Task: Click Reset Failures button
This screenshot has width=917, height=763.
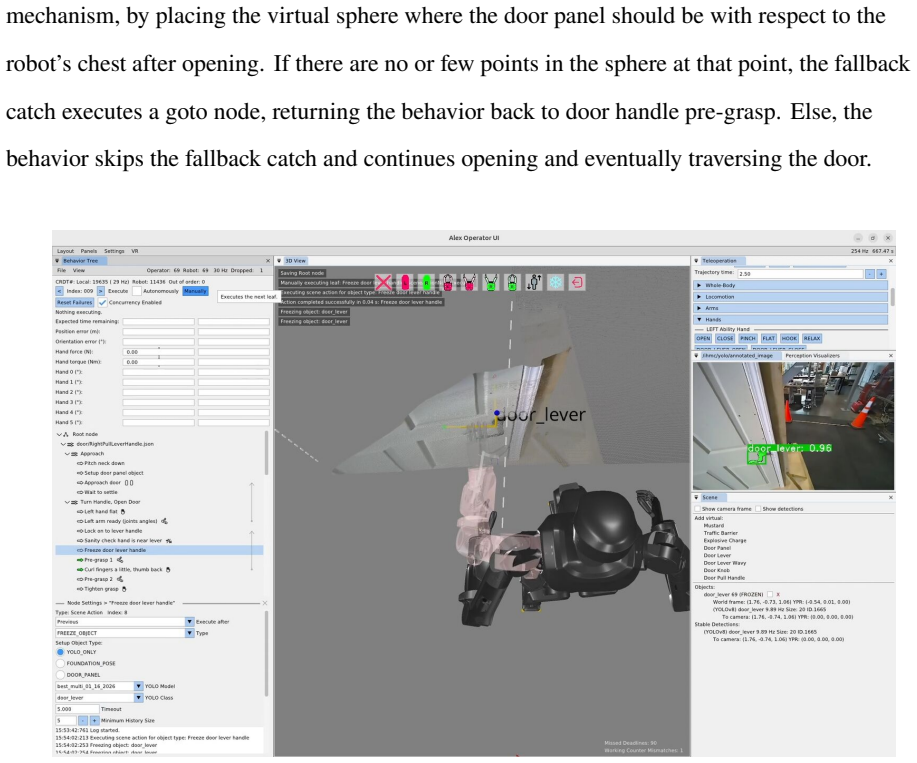Action: click(74, 302)
